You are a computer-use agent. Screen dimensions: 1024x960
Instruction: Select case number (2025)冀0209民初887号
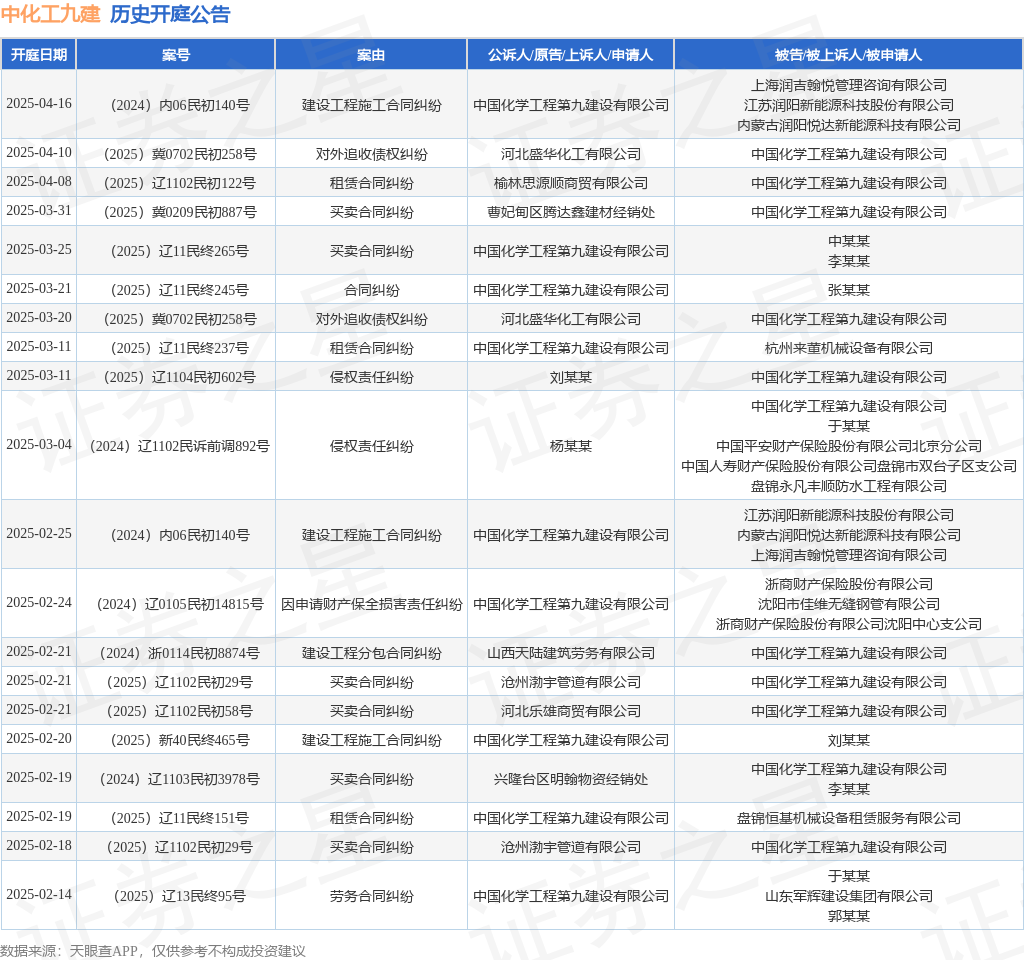[180, 212]
